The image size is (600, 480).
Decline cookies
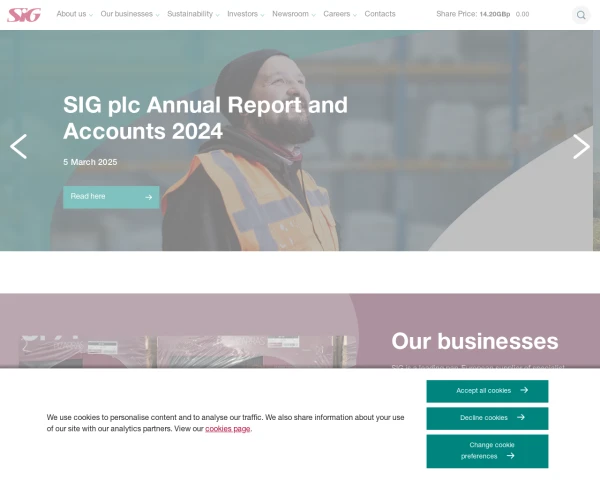[x=488, y=418]
